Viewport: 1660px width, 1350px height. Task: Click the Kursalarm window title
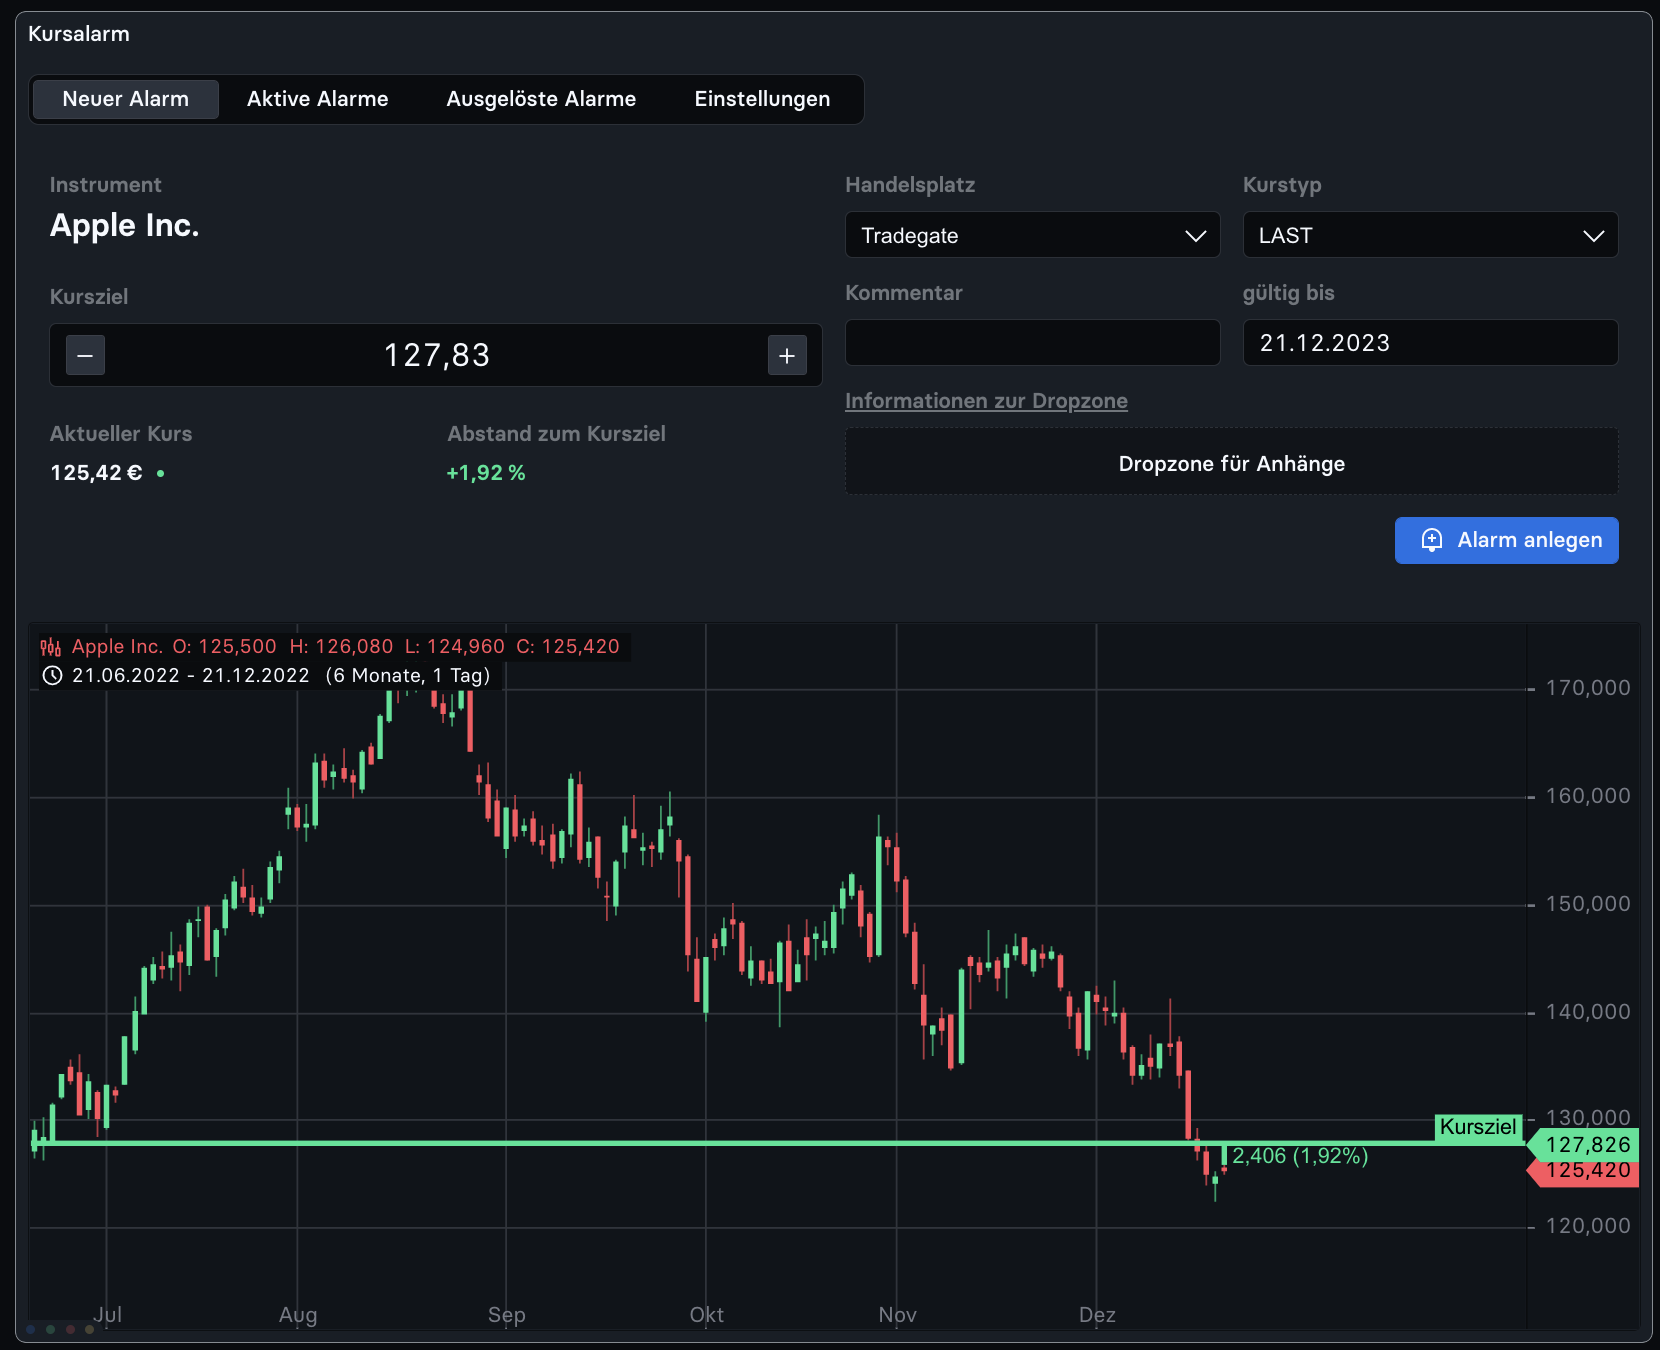coord(79,34)
